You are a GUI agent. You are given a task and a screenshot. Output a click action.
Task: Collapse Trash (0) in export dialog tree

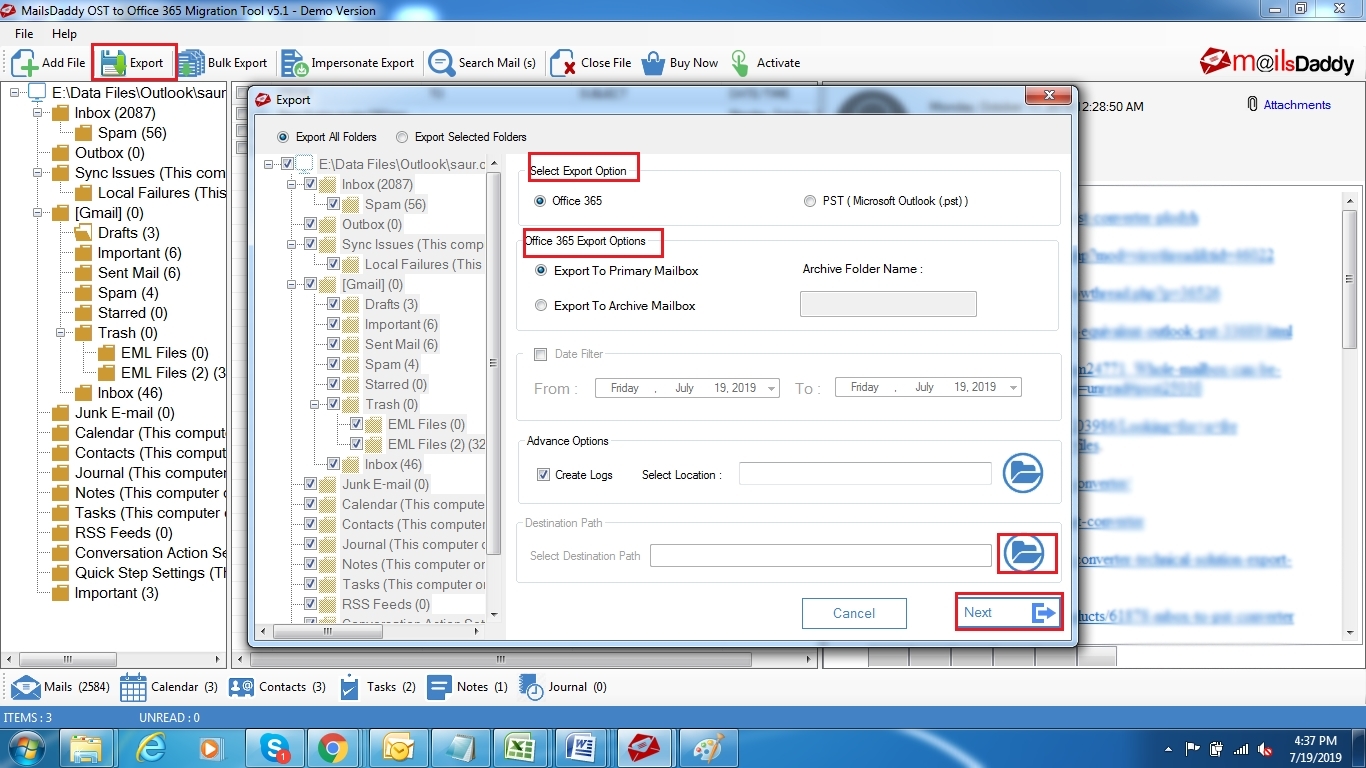316,404
